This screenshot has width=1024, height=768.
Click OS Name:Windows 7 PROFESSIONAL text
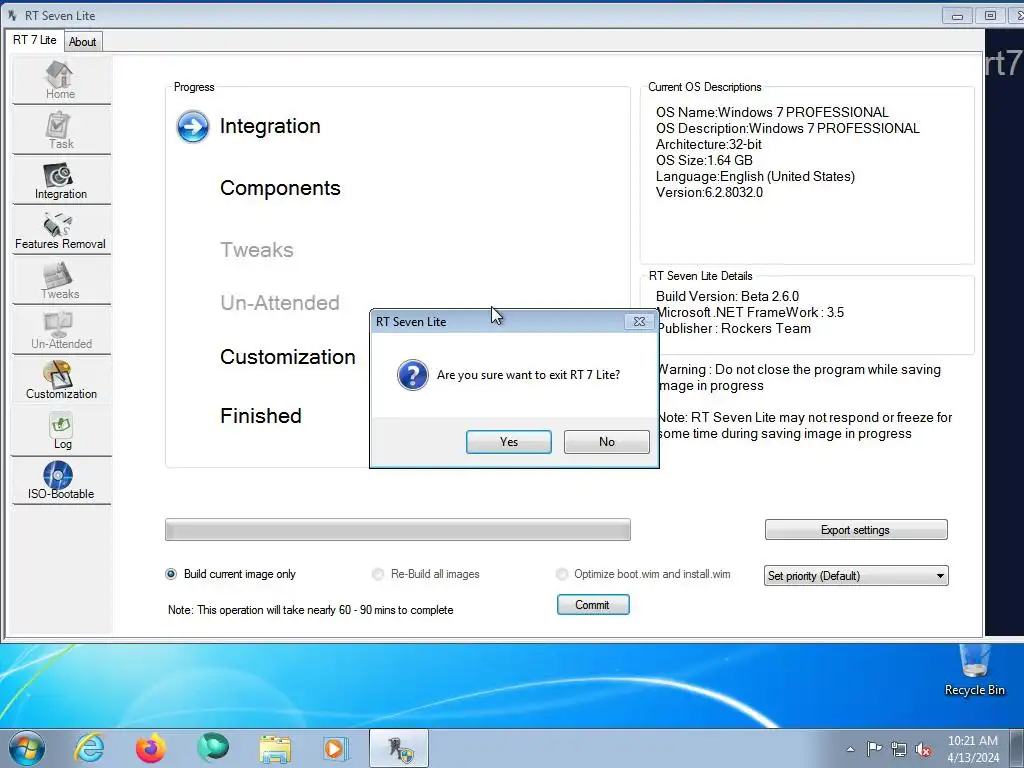tap(772, 112)
